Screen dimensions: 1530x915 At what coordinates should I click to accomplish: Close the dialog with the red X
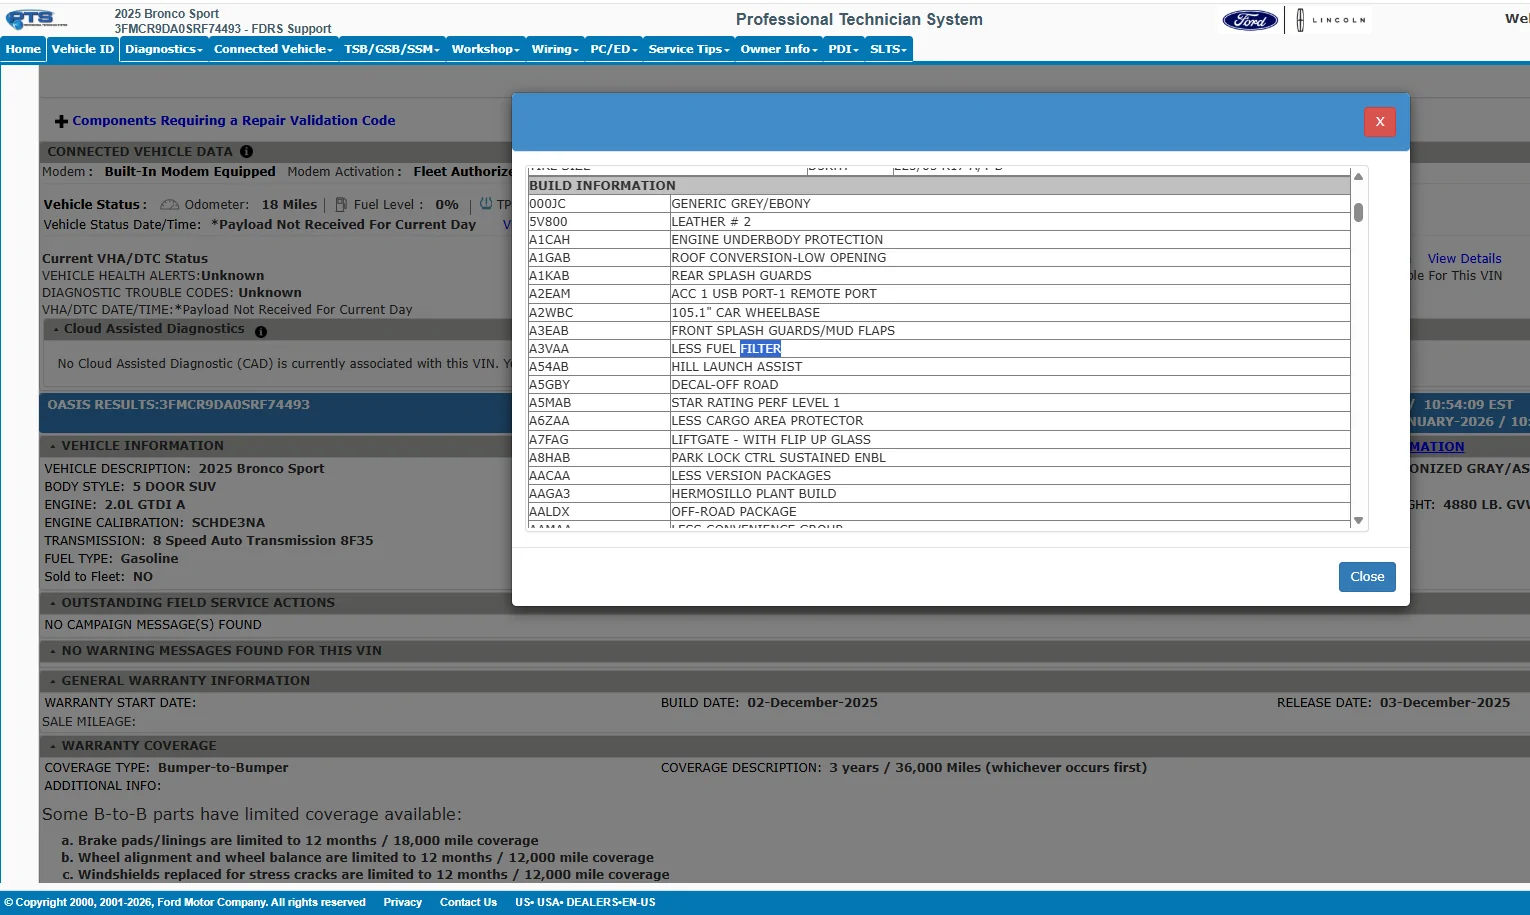tap(1379, 122)
